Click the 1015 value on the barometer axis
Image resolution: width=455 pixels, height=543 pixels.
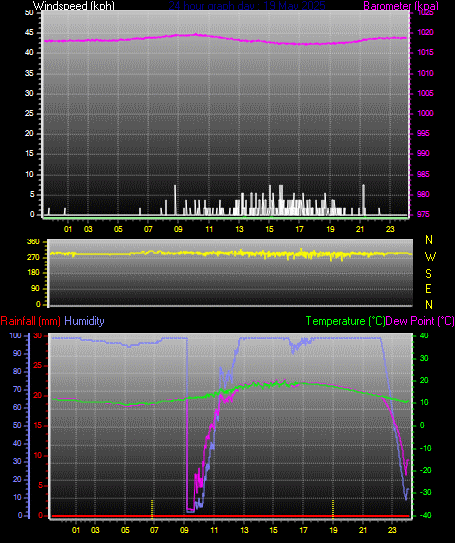click(x=426, y=52)
